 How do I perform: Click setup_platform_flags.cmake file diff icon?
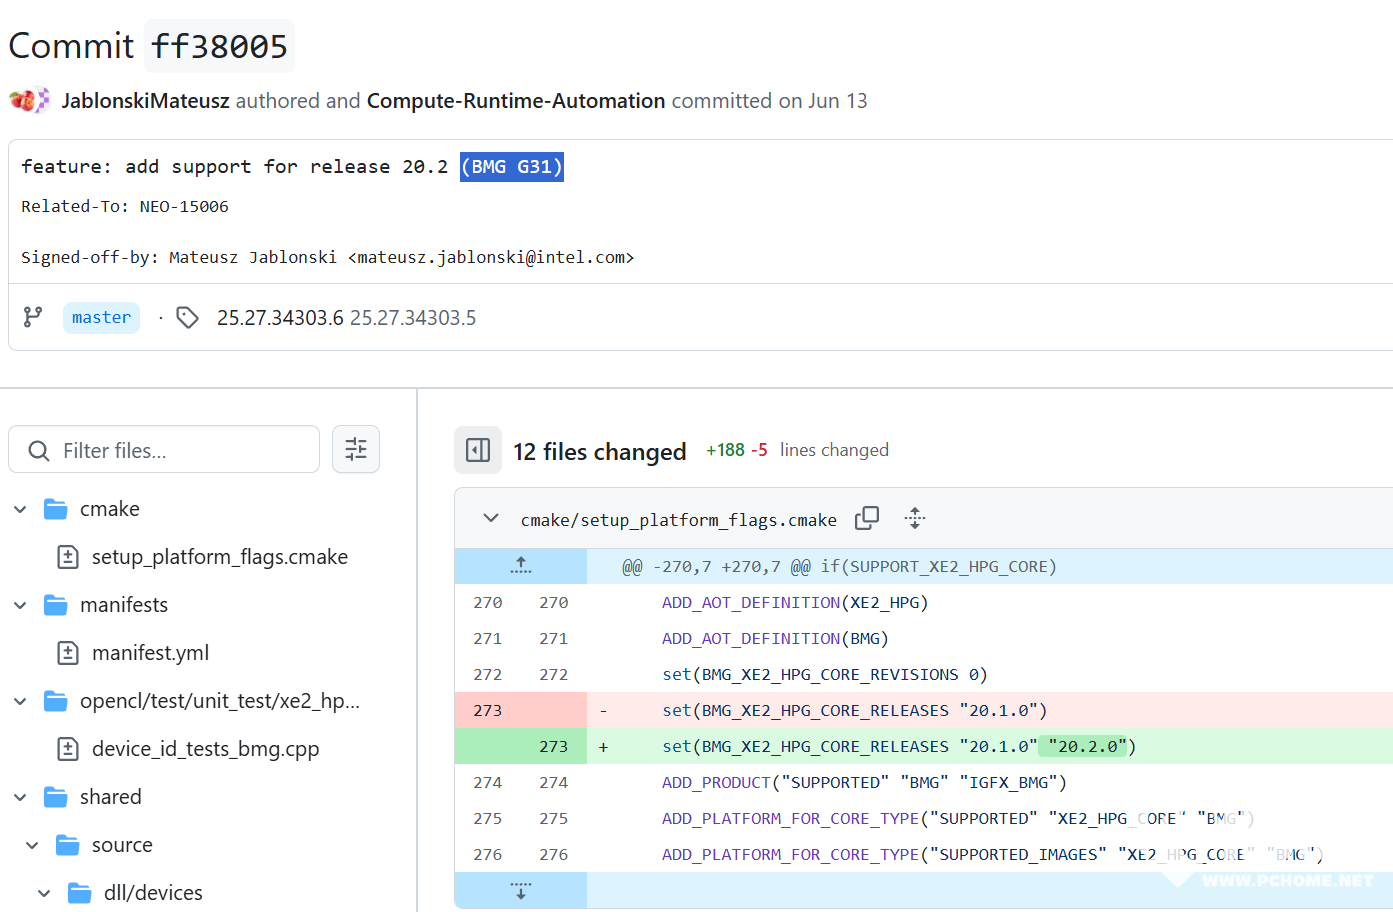[x=68, y=557]
